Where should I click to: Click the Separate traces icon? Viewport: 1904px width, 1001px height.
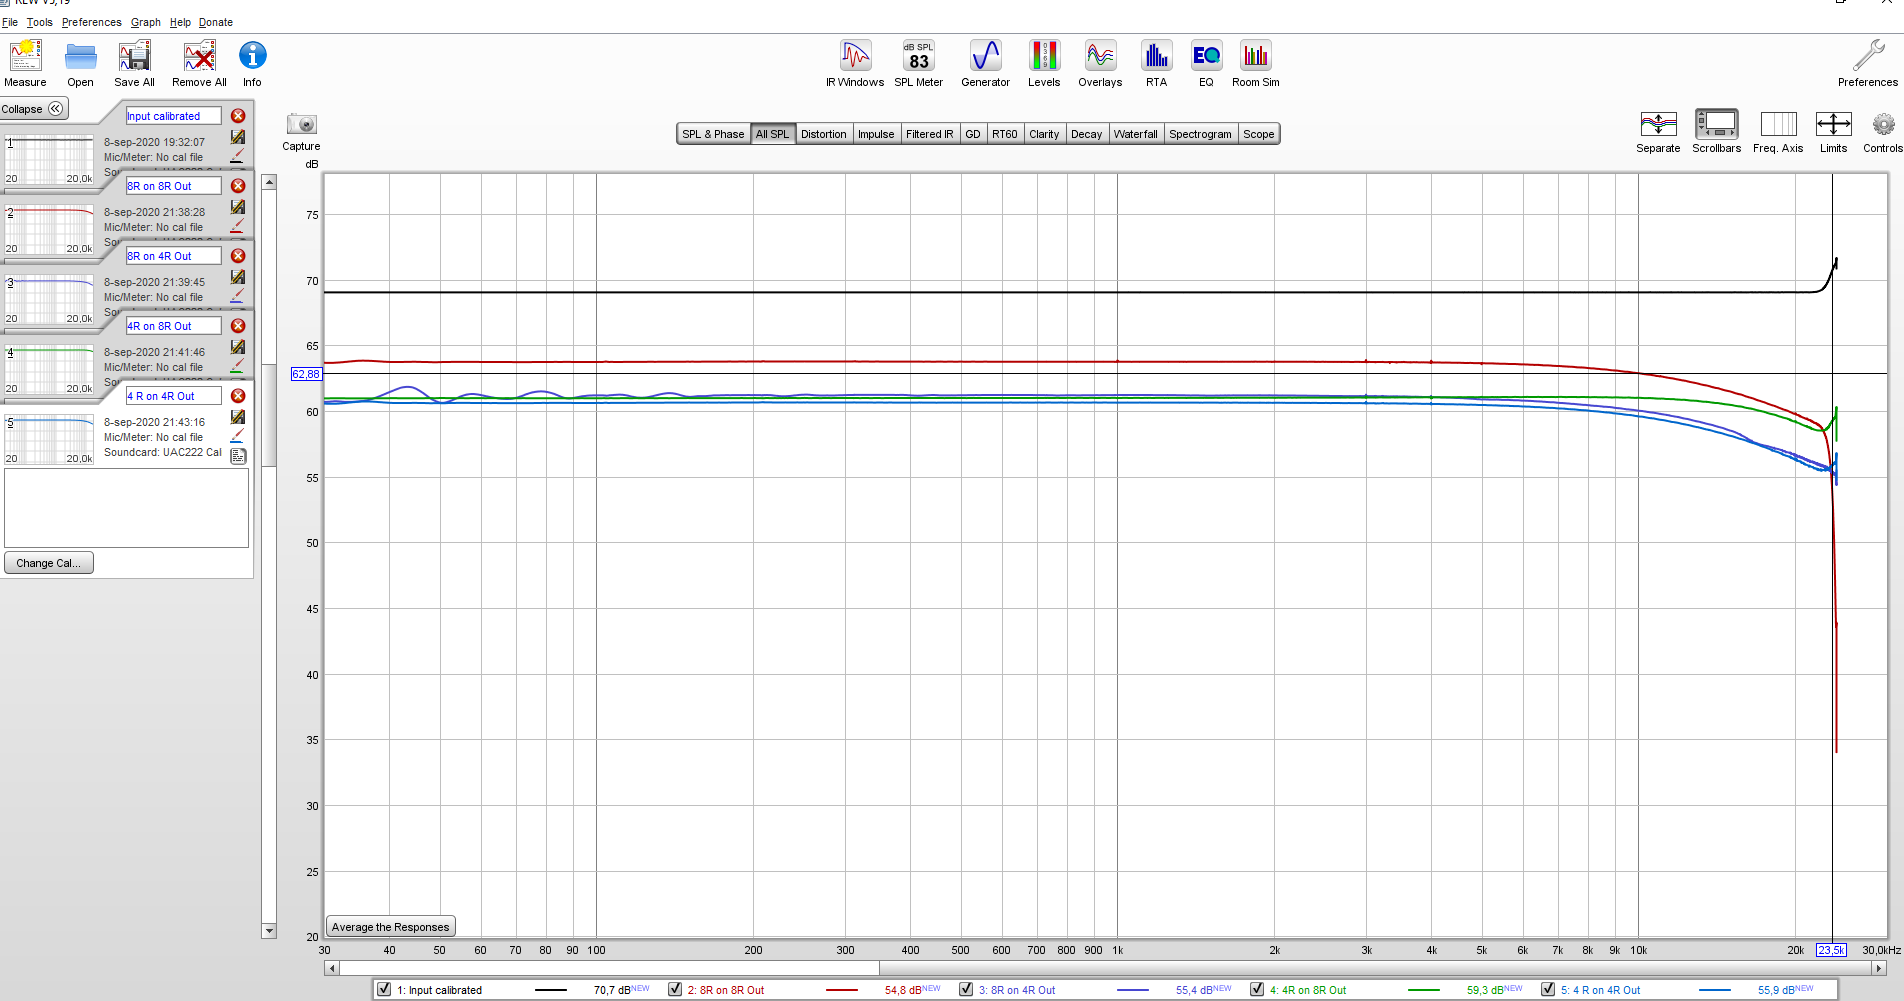[1658, 124]
